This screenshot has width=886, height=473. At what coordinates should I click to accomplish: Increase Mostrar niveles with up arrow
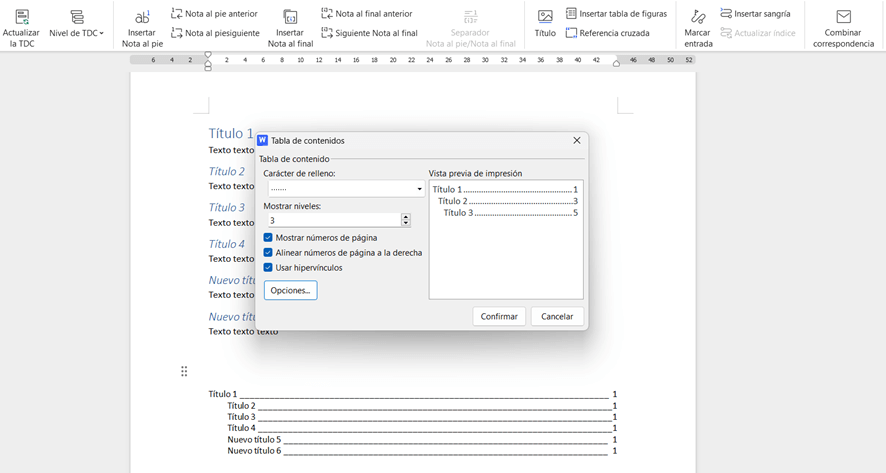[x=405, y=216]
